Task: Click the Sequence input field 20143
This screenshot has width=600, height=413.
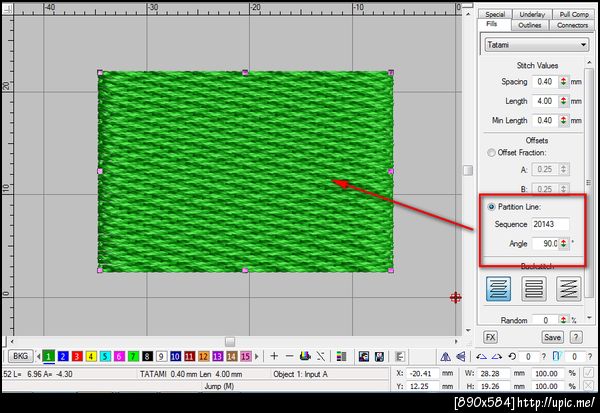Action: tap(550, 224)
